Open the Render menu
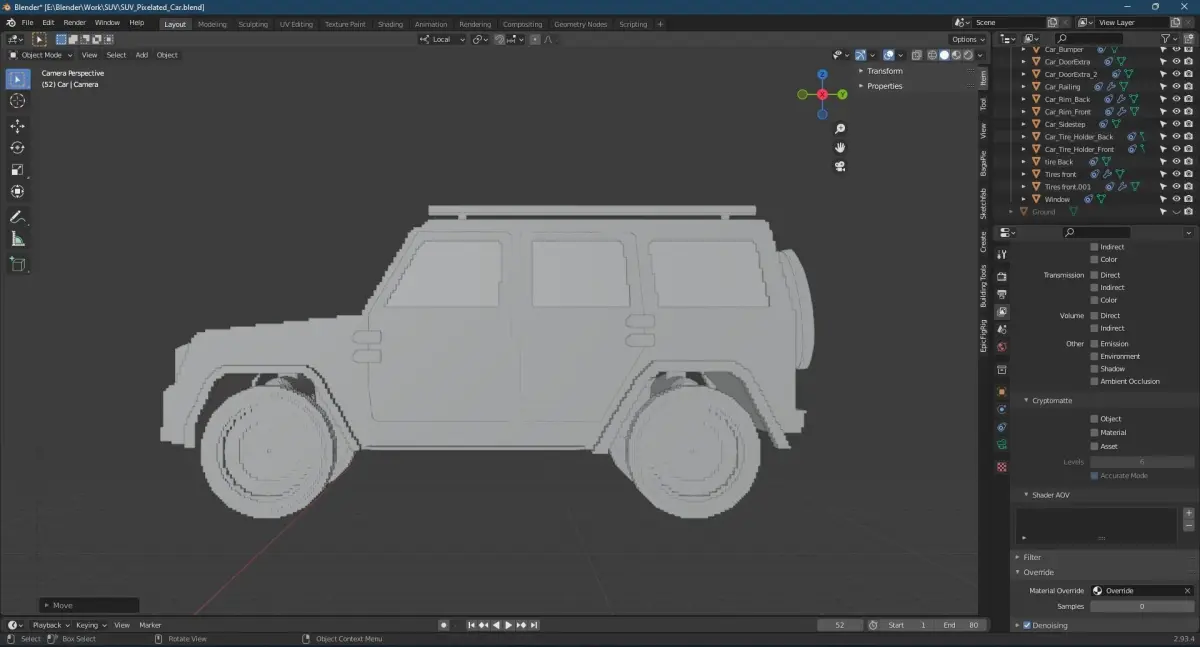 pyautogui.click(x=75, y=22)
